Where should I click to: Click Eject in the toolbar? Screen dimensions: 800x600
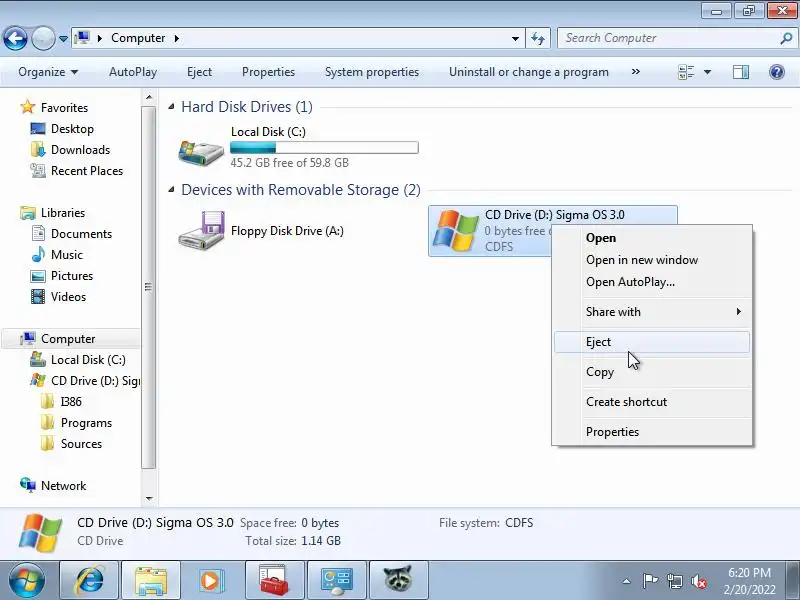click(199, 72)
